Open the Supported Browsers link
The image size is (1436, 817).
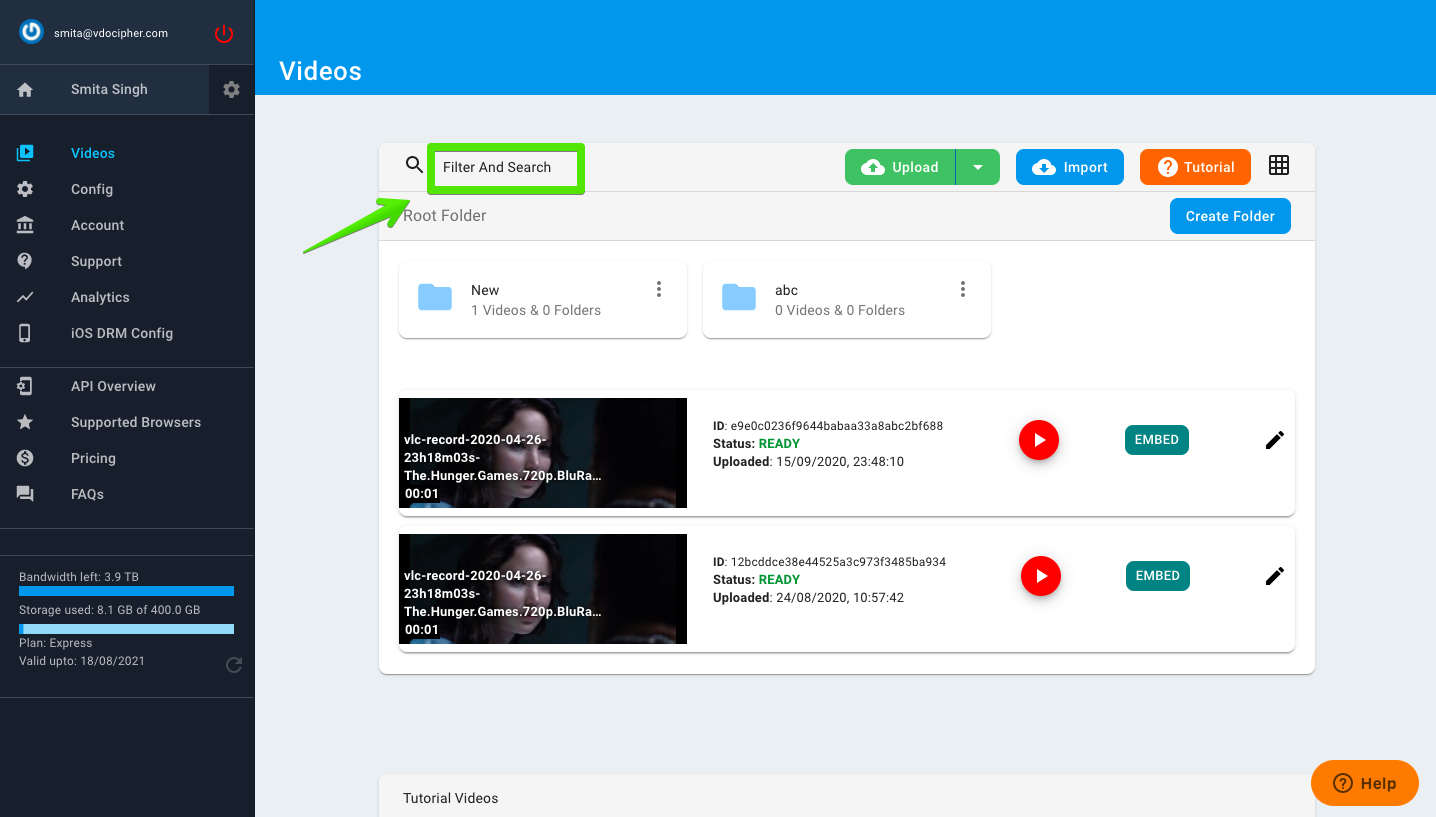click(136, 422)
